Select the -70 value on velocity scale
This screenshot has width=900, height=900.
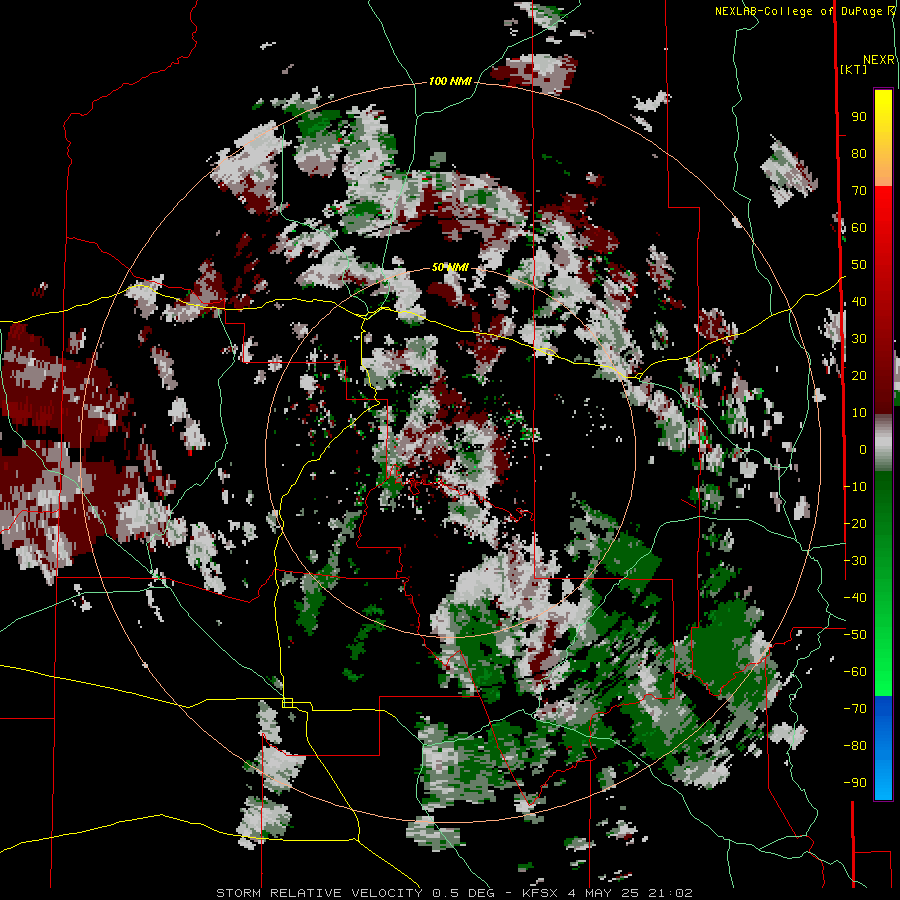[x=855, y=709]
